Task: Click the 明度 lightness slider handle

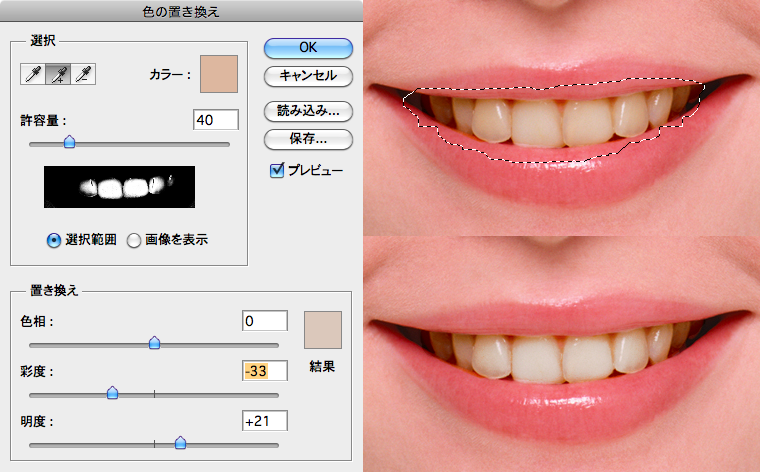Action: tap(180, 443)
